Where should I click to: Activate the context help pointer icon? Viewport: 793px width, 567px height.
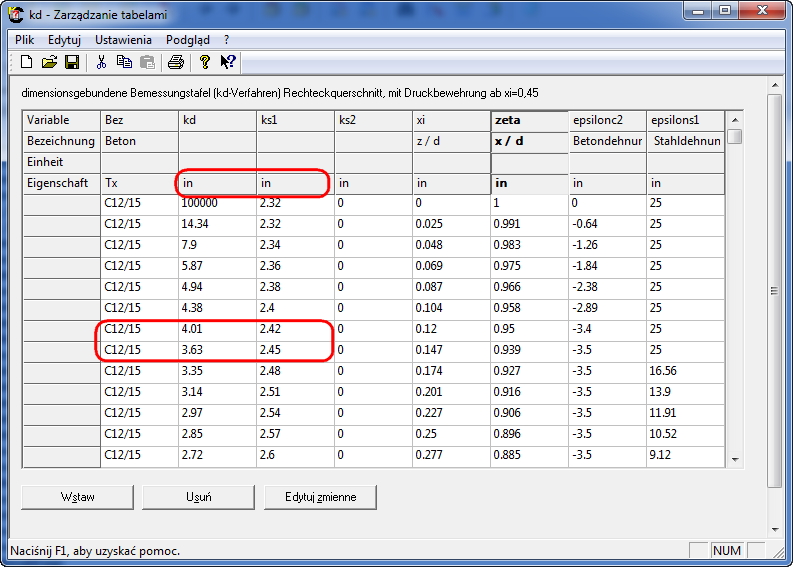coord(228,62)
